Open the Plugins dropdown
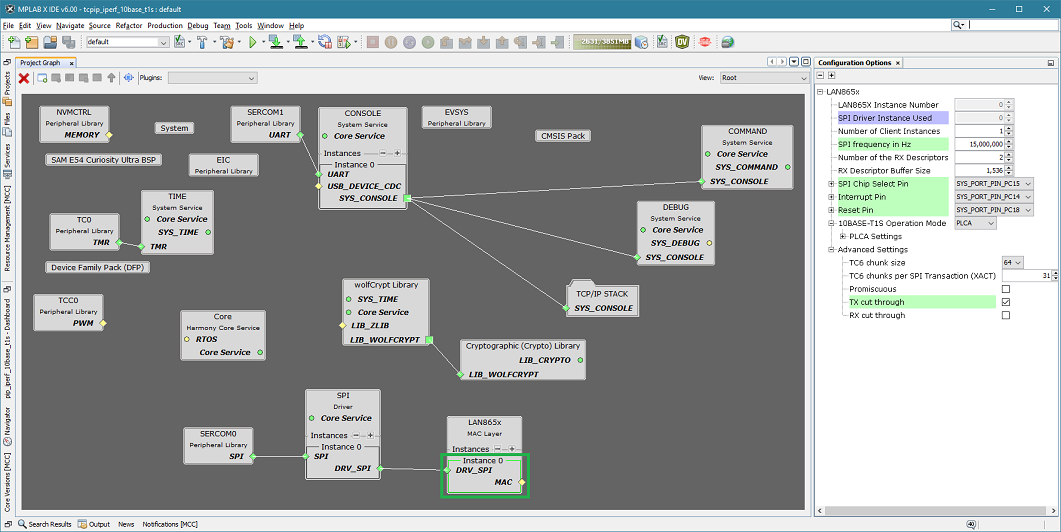Screen dimensions: 1061x532 212,78
